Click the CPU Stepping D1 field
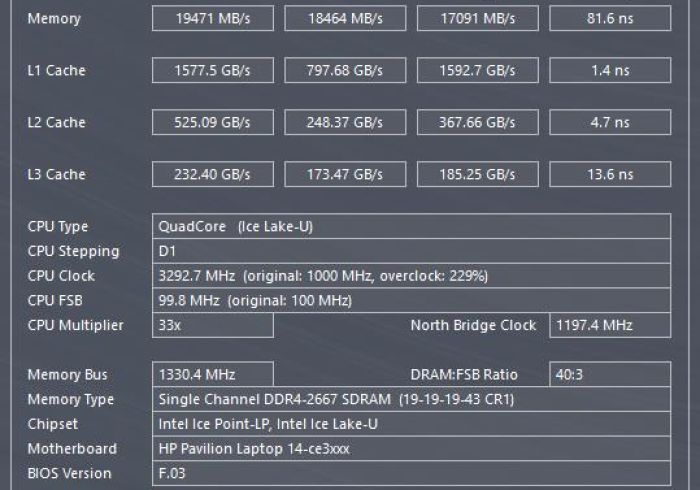700x490 pixels. (x=411, y=251)
